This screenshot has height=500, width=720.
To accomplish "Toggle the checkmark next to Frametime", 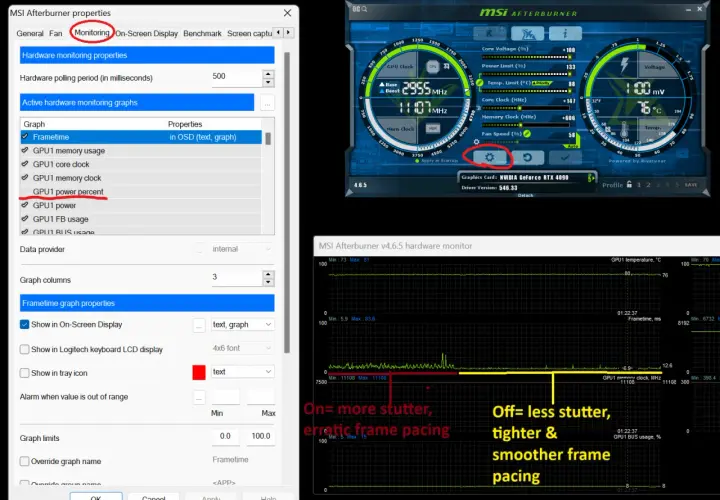I will click(x=25, y=137).
